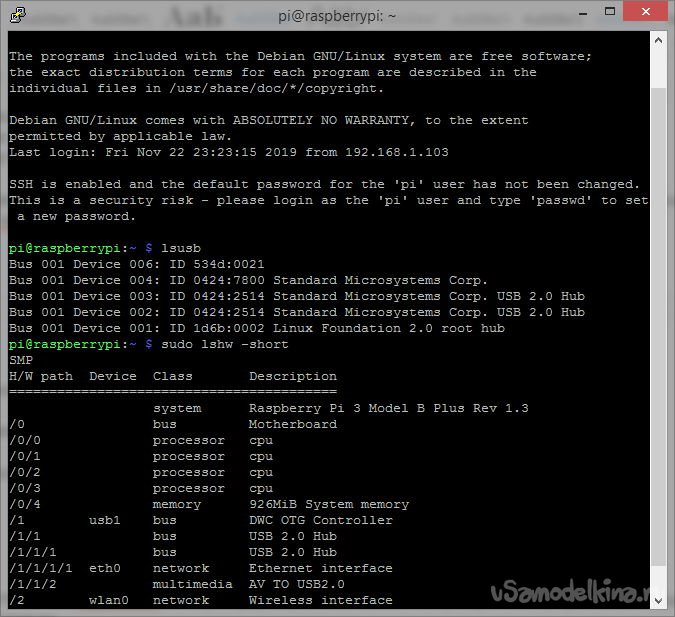
Task: Click the 'wlan0' device name
Action: (108, 600)
